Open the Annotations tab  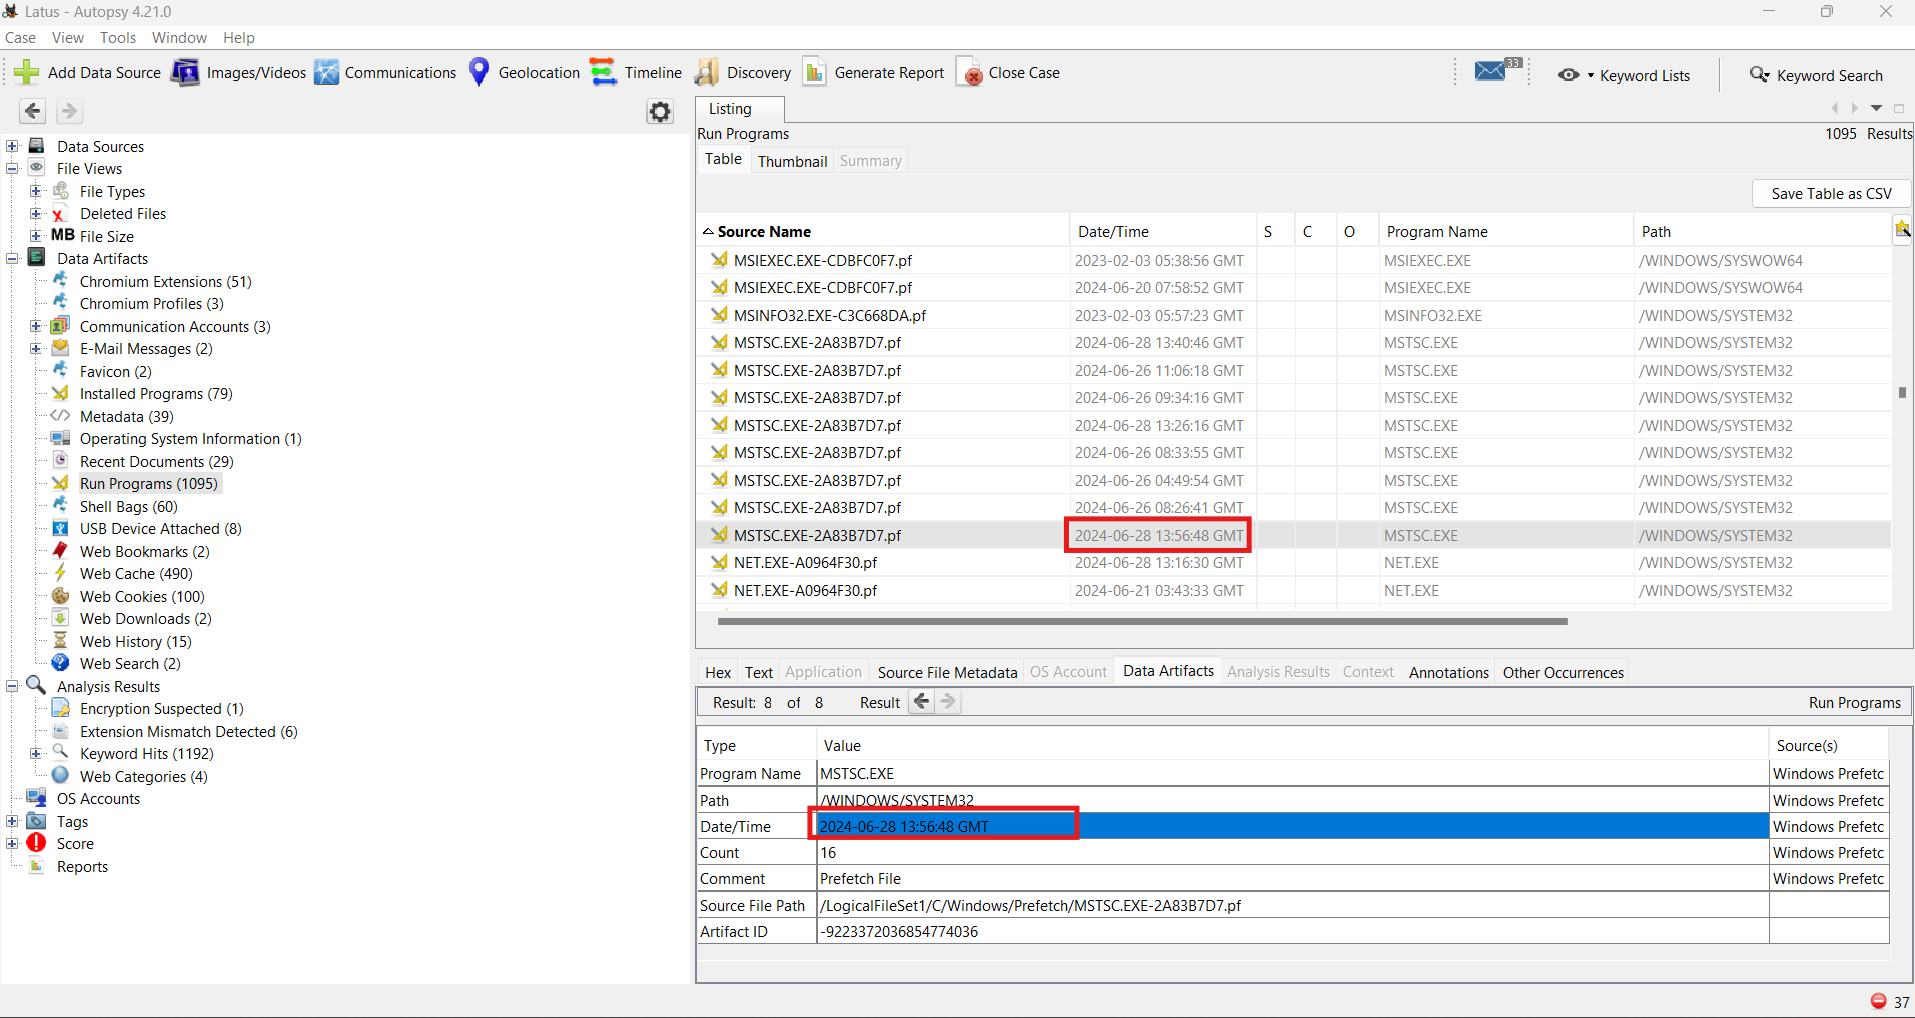point(1449,672)
